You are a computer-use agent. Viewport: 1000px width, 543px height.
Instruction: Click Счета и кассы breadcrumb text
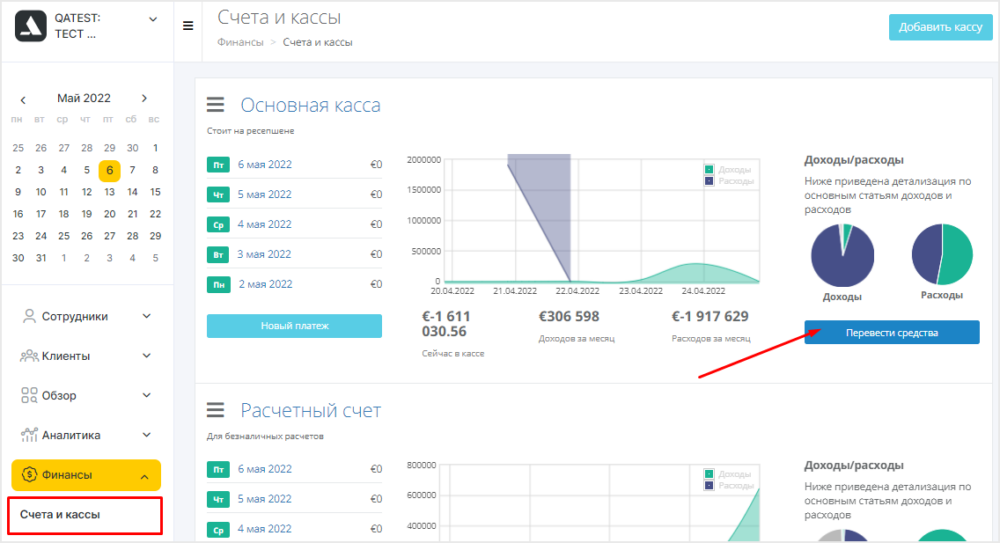(318, 42)
